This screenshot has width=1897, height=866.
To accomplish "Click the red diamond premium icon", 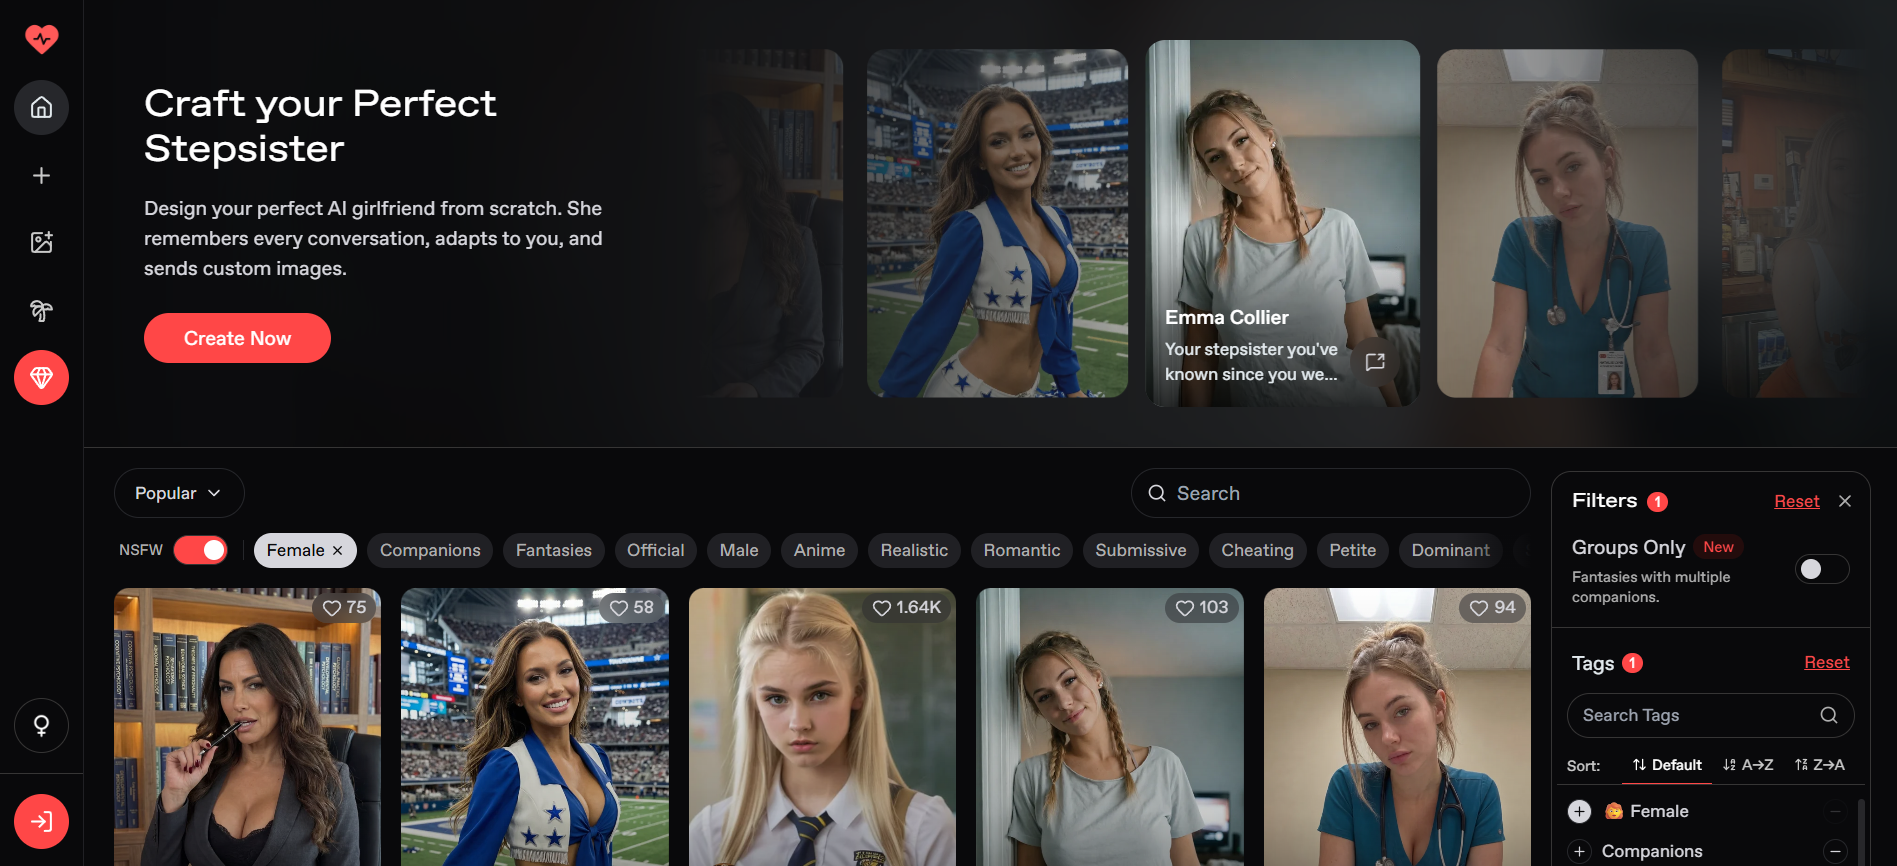I will (41, 377).
